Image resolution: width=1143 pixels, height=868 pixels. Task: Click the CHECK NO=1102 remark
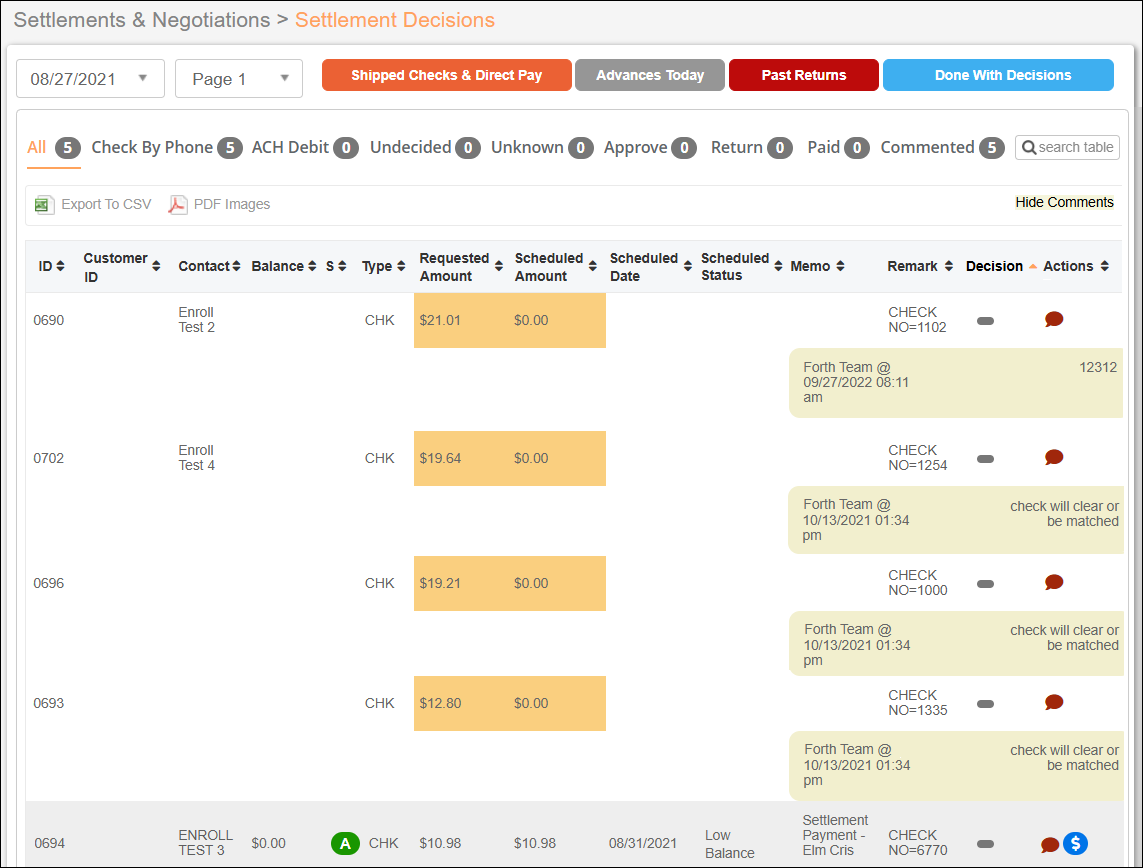[917, 320]
